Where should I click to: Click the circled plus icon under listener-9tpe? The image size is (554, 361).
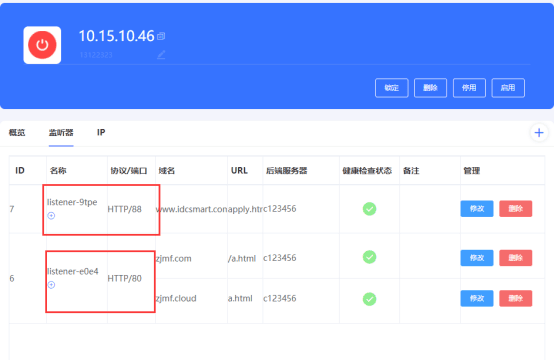(51, 215)
